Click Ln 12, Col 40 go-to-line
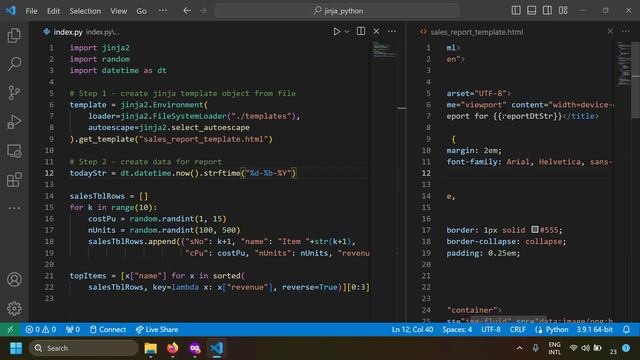The width and height of the screenshot is (640, 360). (412, 329)
